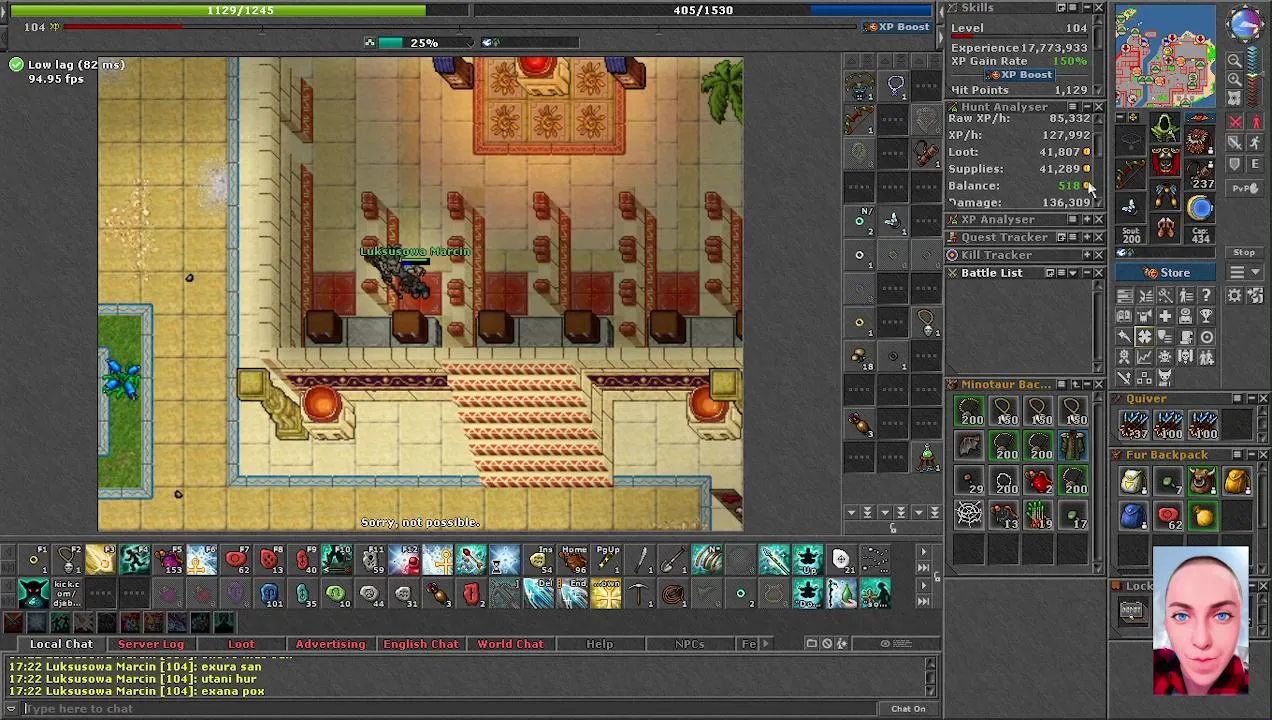The height and width of the screenshot is (720, 1272).
Task: Click the blue ring equipment slot
Action: coord(1200,208)
